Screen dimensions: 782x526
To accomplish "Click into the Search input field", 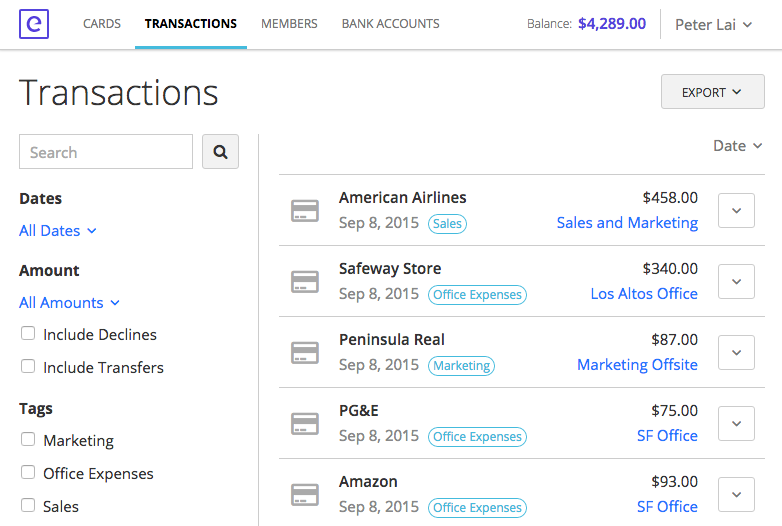I will (106, 152).
